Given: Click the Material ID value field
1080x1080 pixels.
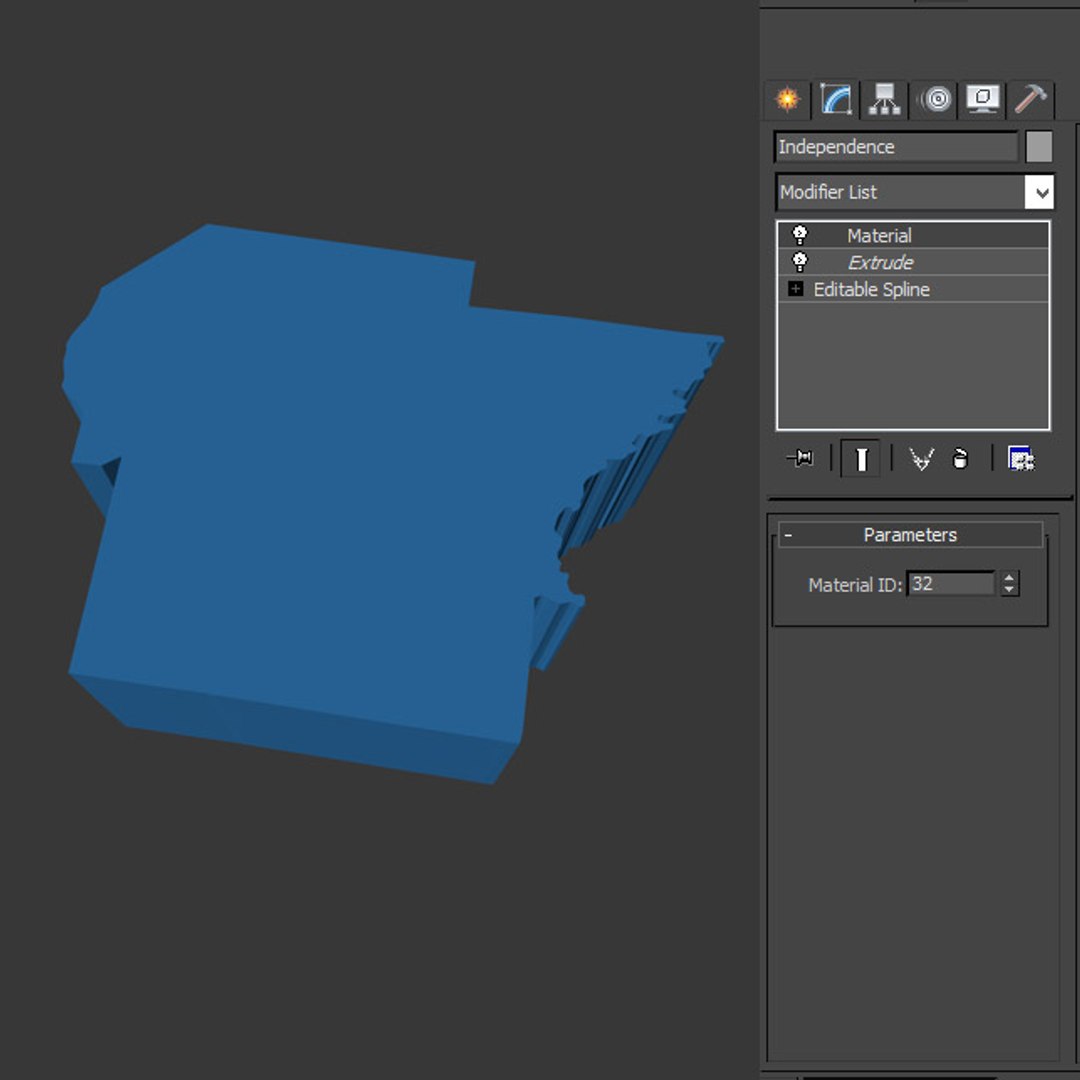Looking at the screenshot, I should coord(951,584).
